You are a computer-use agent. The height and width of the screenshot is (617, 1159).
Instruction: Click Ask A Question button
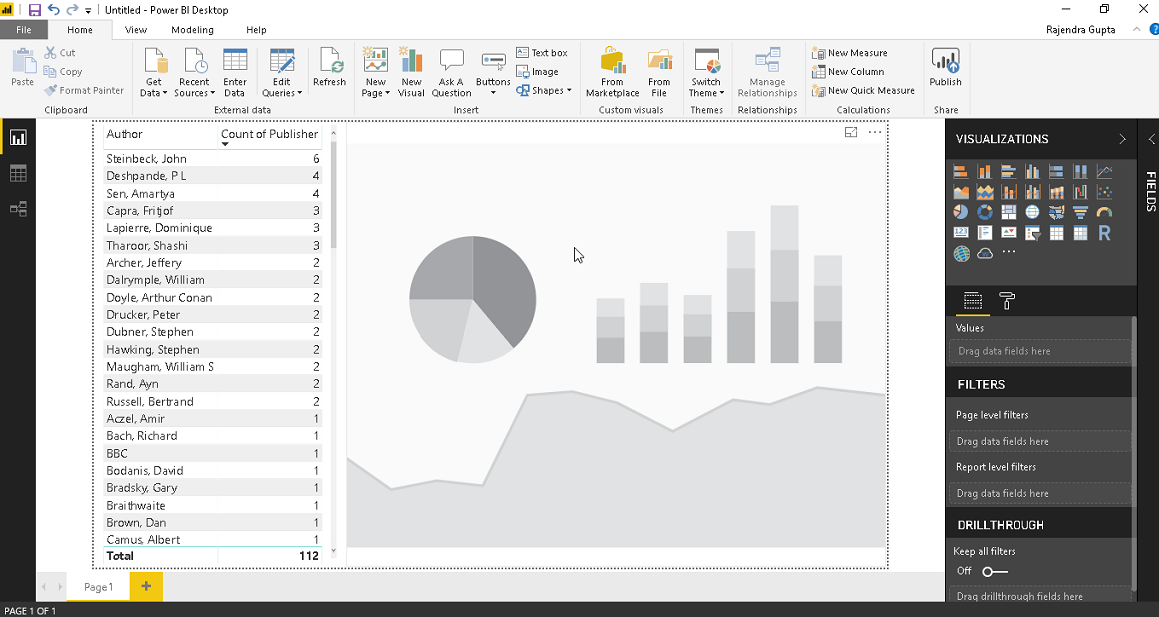tap(451, 72)
